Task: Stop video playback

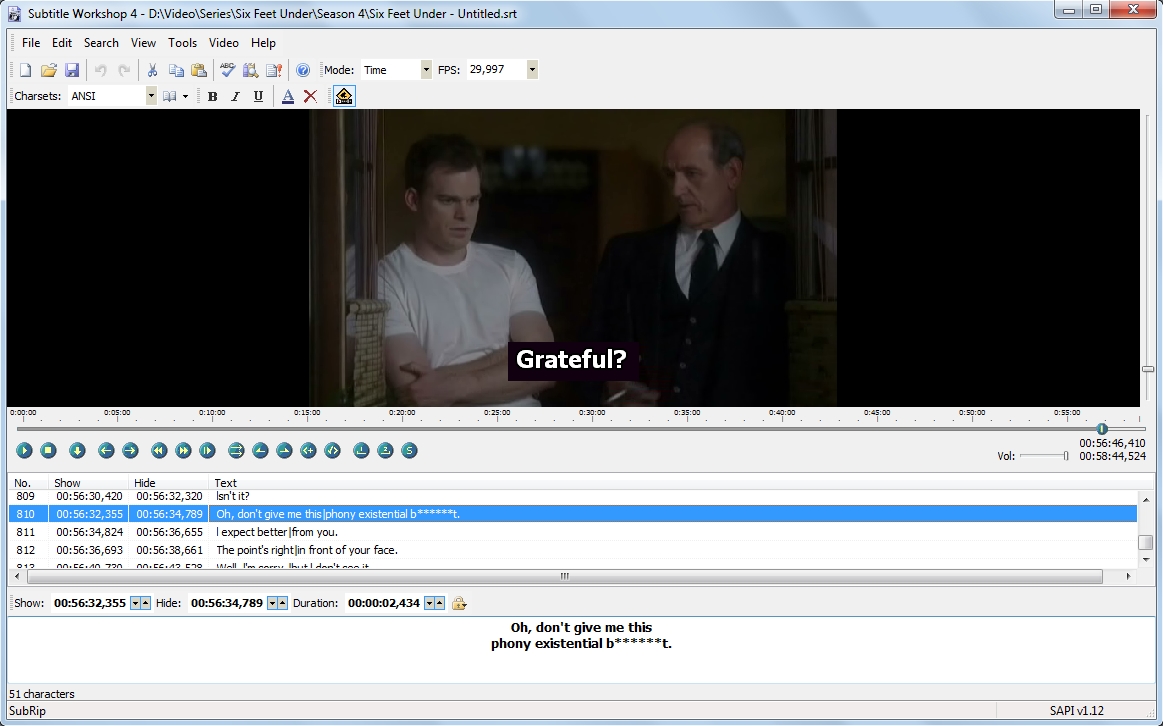Action: 48,450
